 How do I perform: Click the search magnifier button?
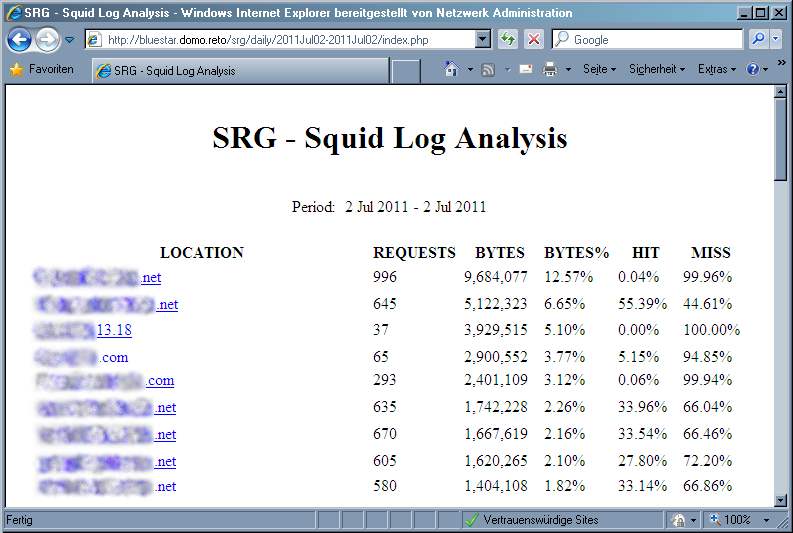pyautogui.click(x=758, y=40)
